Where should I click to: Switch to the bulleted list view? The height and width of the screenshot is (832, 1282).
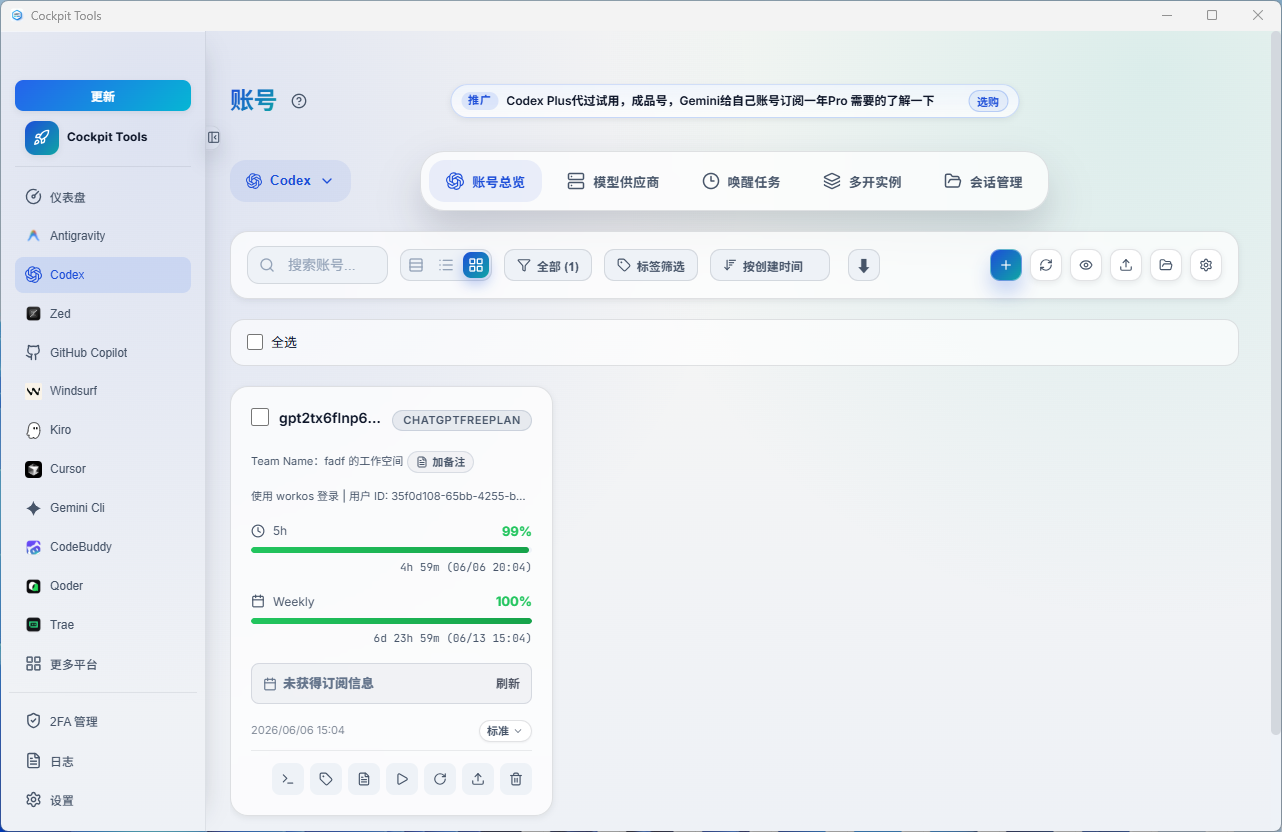click(446, 265)
